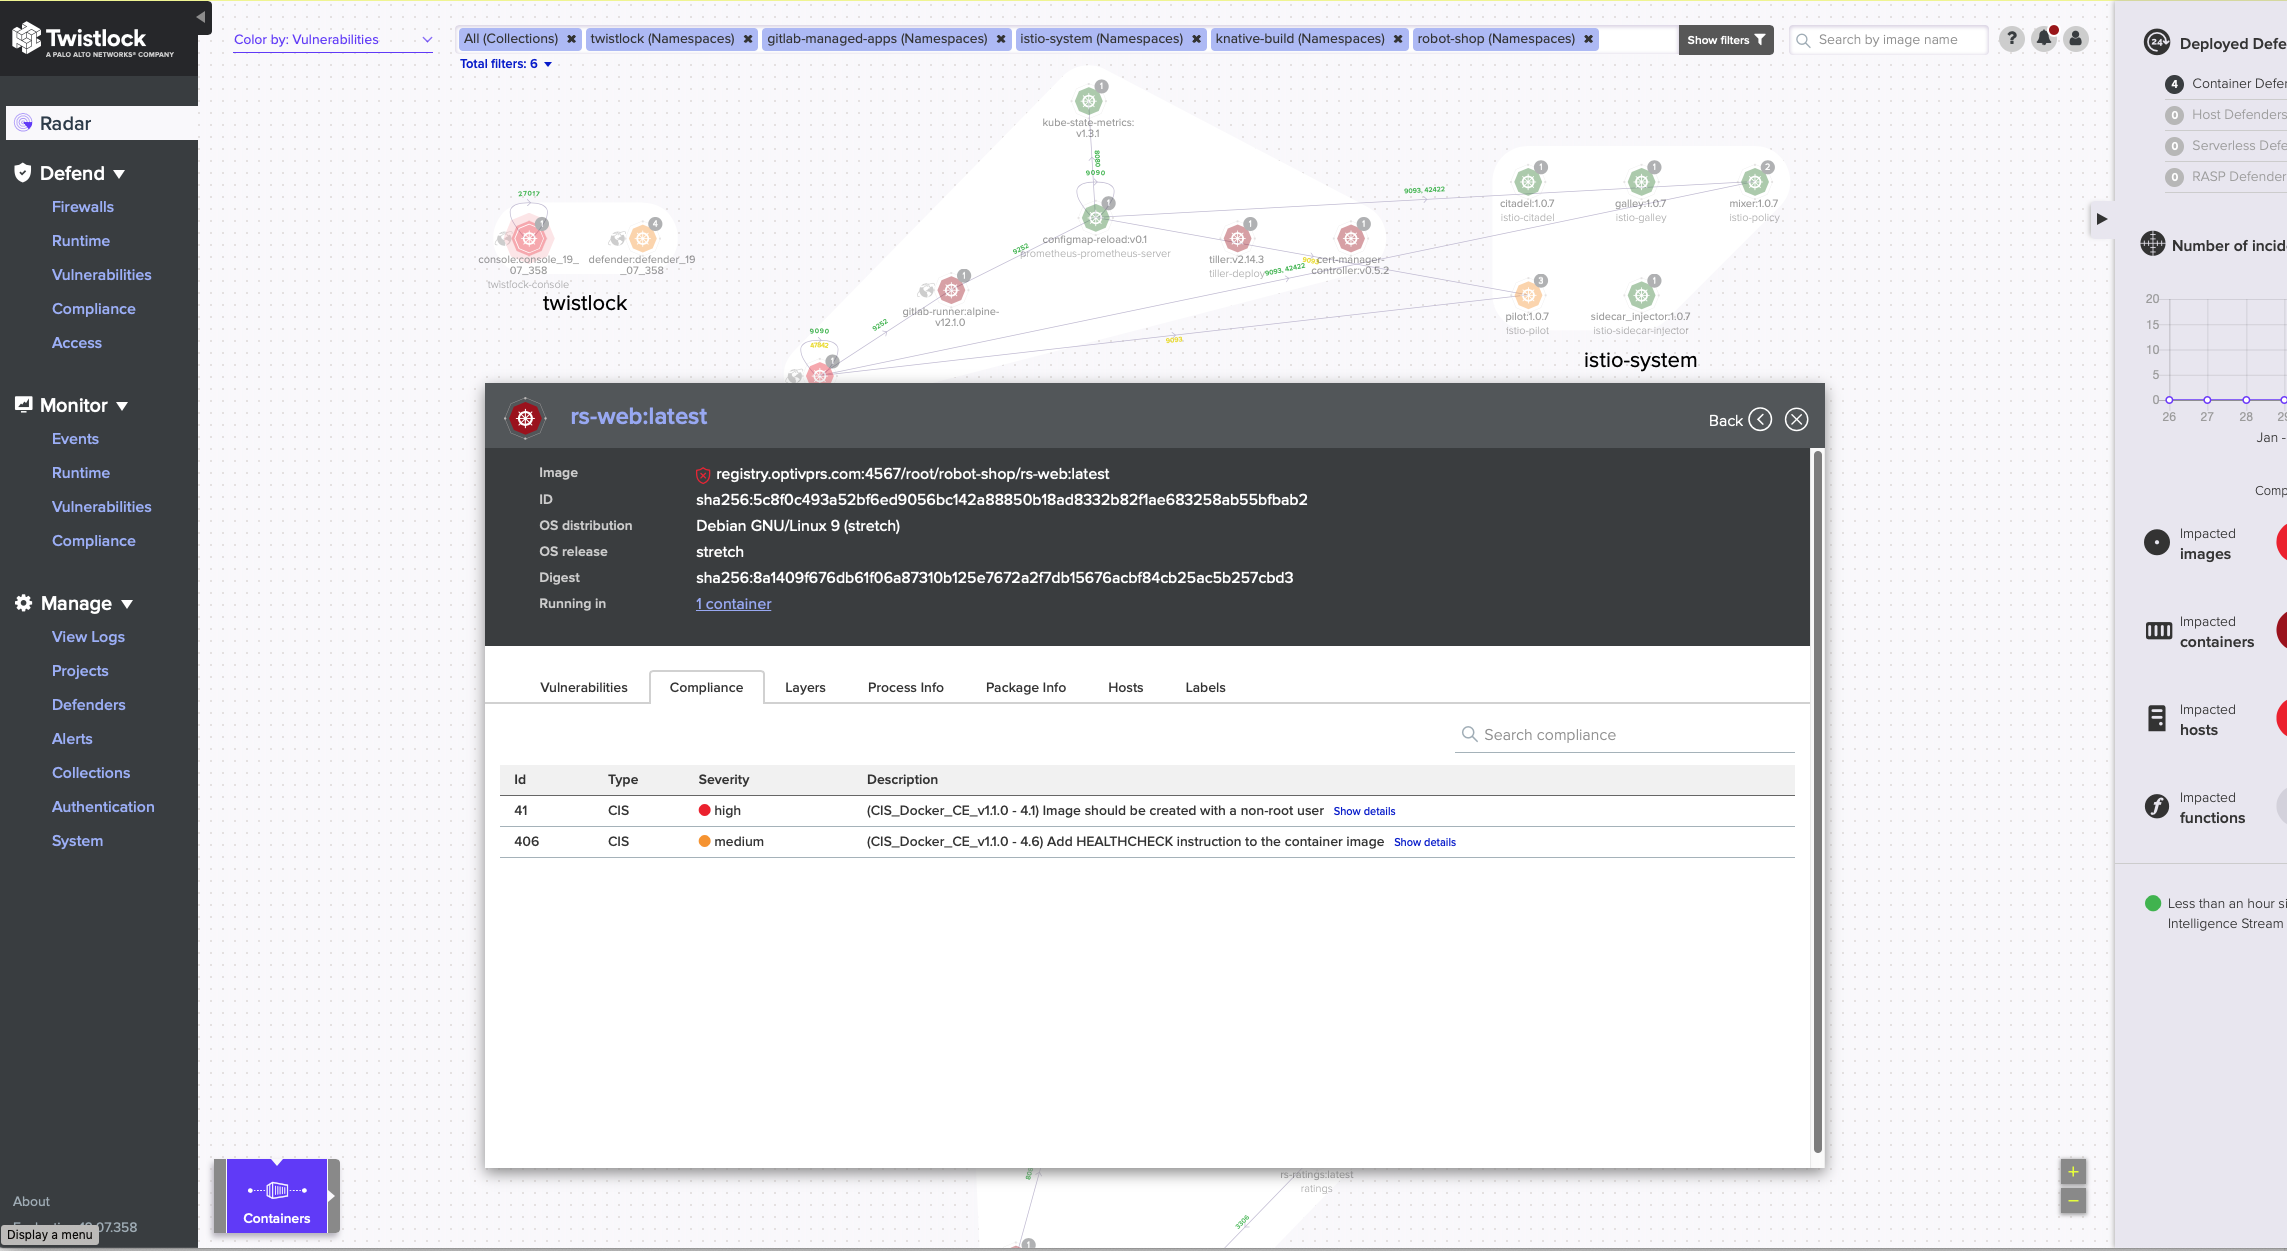Collapse the left sidebar with the arrow
Viewport: 2287px width, 1251px height.
200,17
